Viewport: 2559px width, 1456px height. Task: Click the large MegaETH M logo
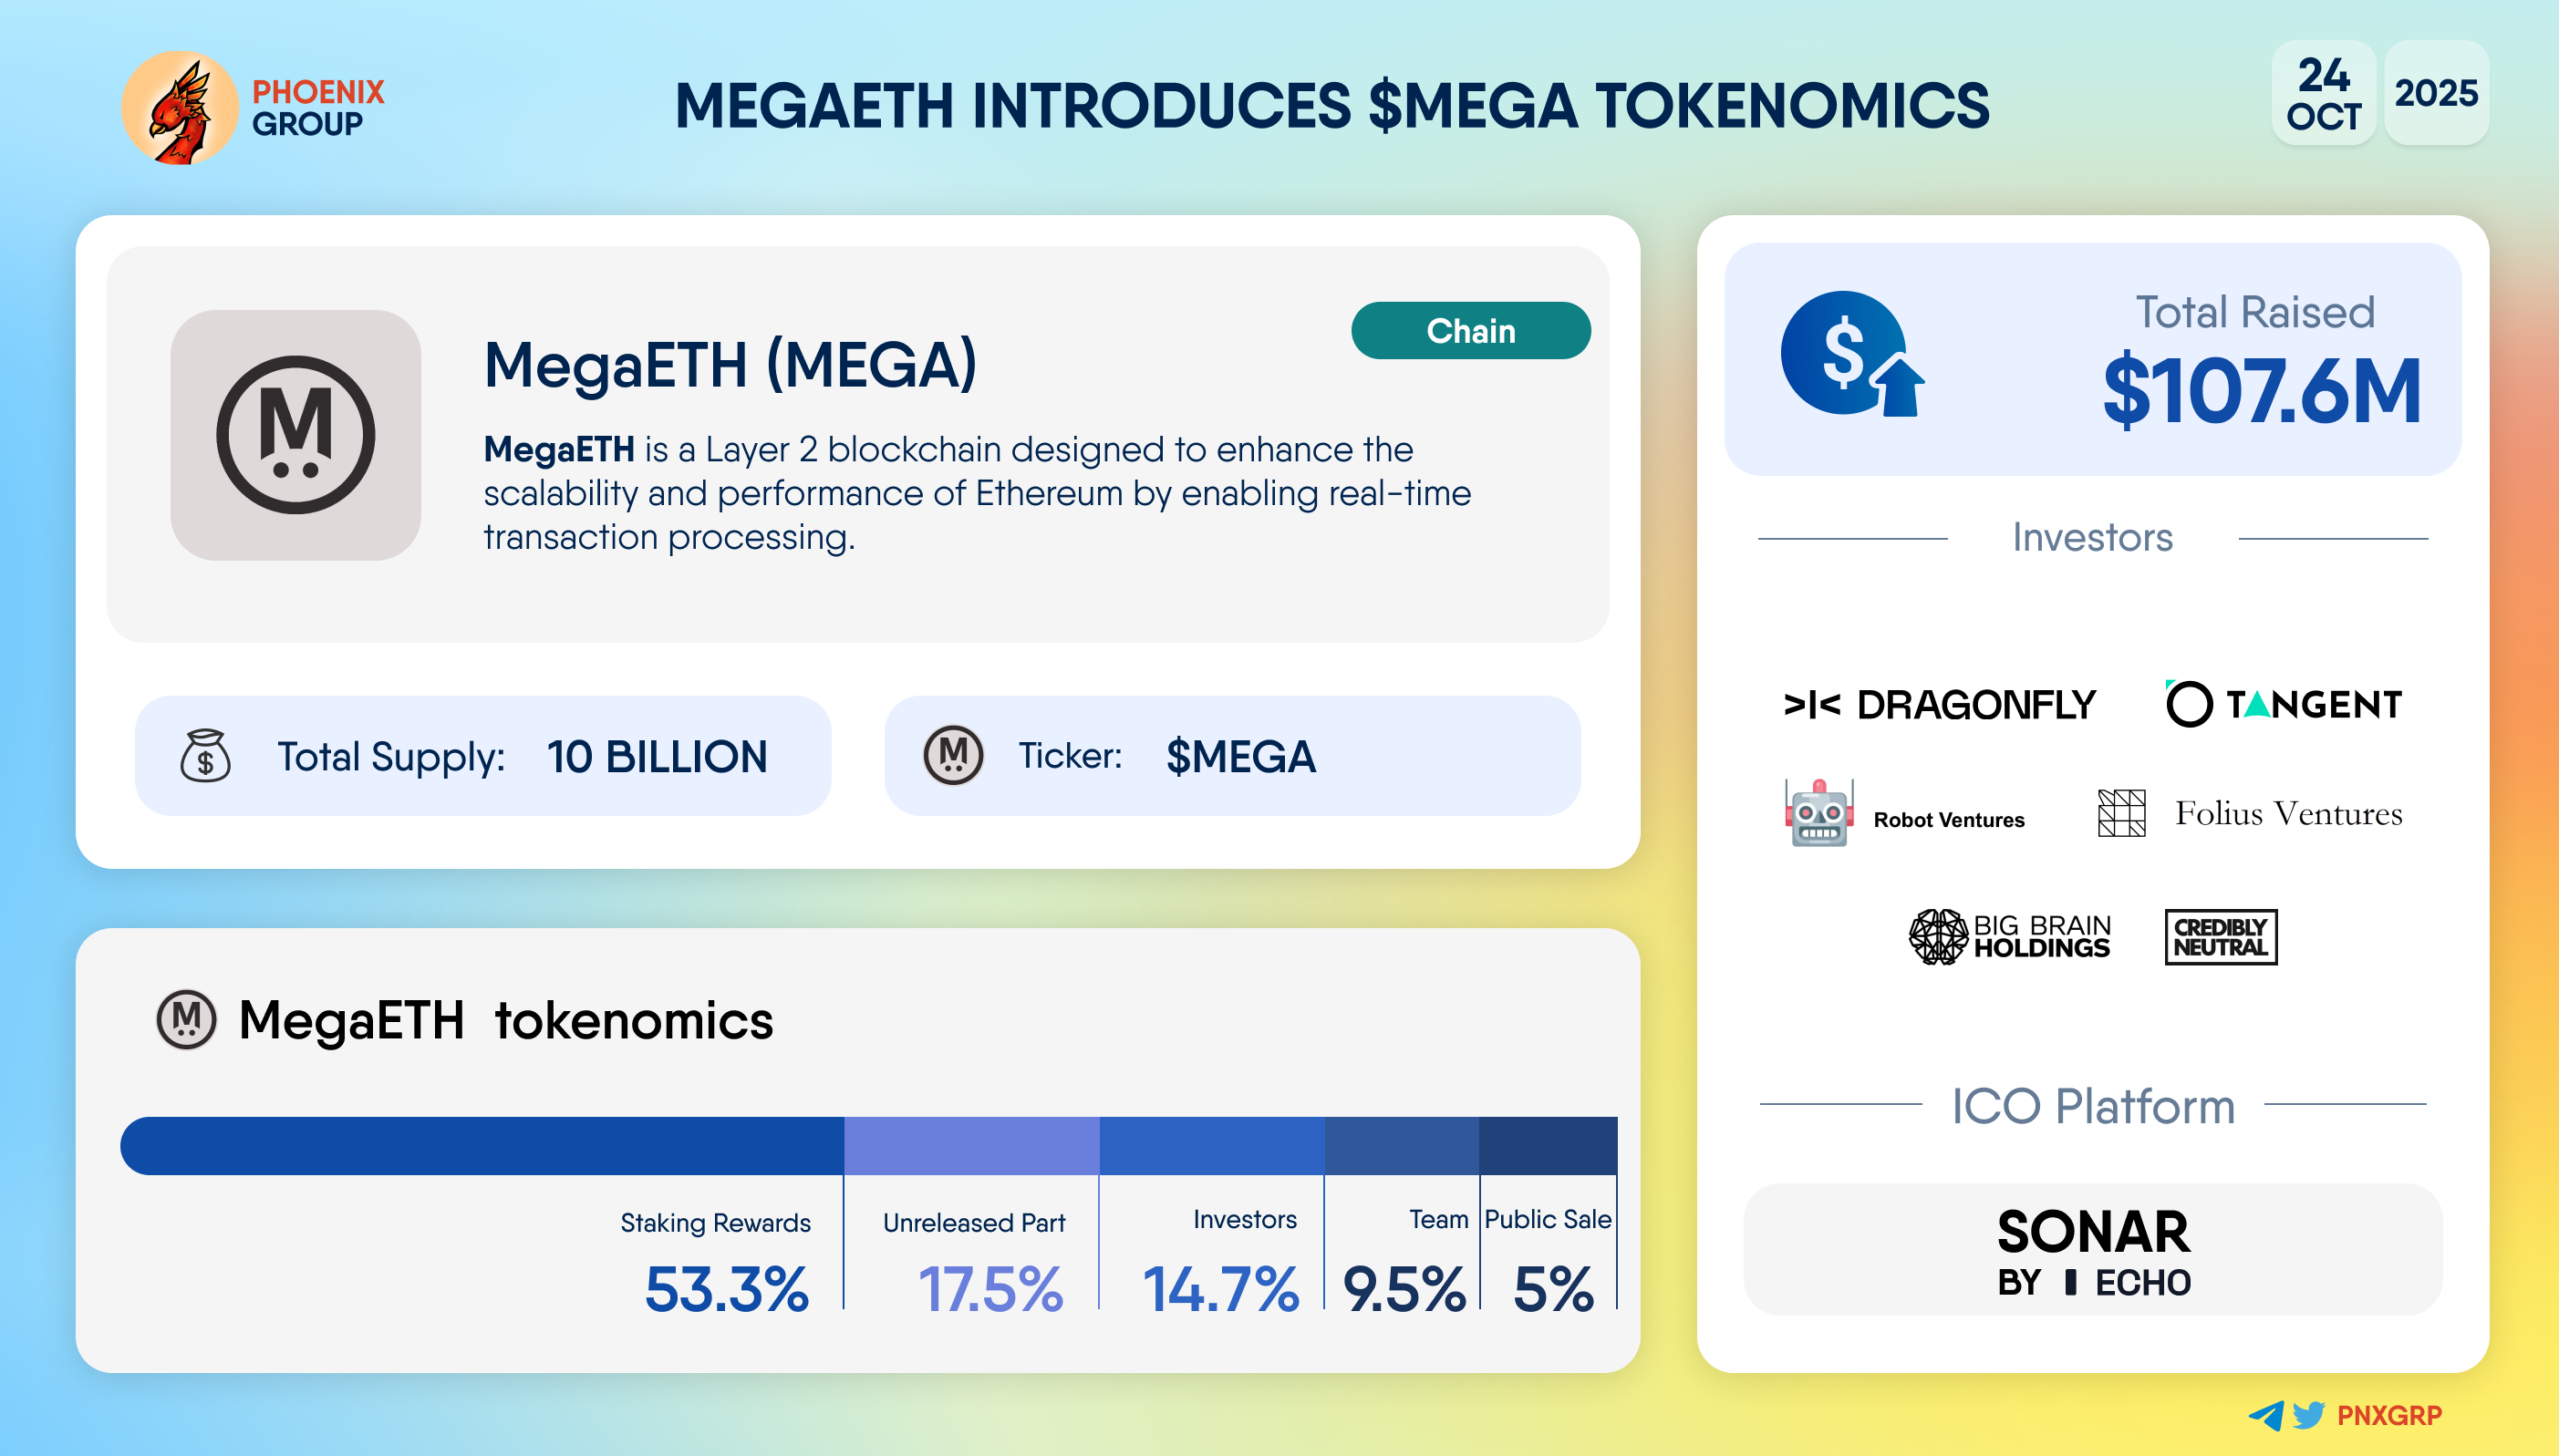[295, 435]
